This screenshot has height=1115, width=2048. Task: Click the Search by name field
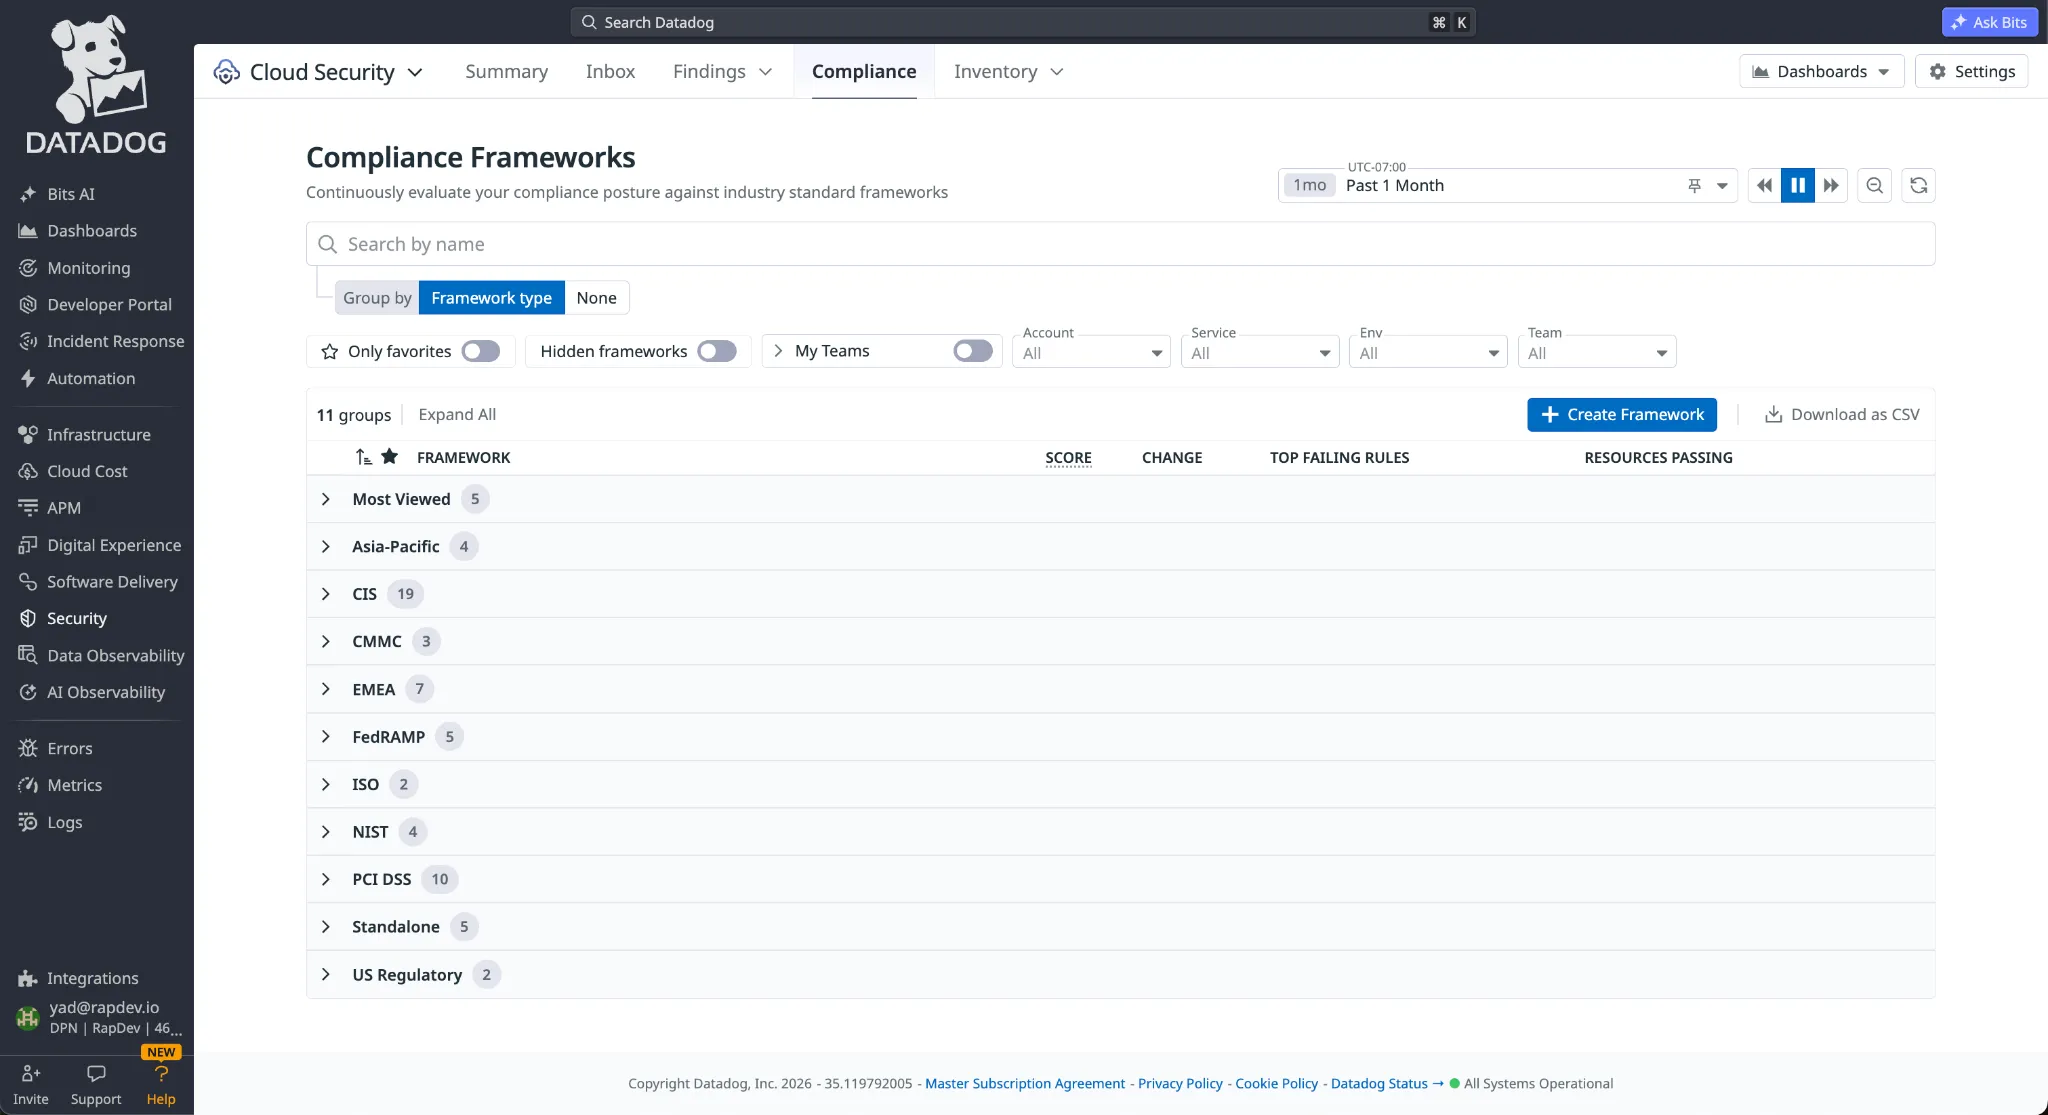[1120, 244]
